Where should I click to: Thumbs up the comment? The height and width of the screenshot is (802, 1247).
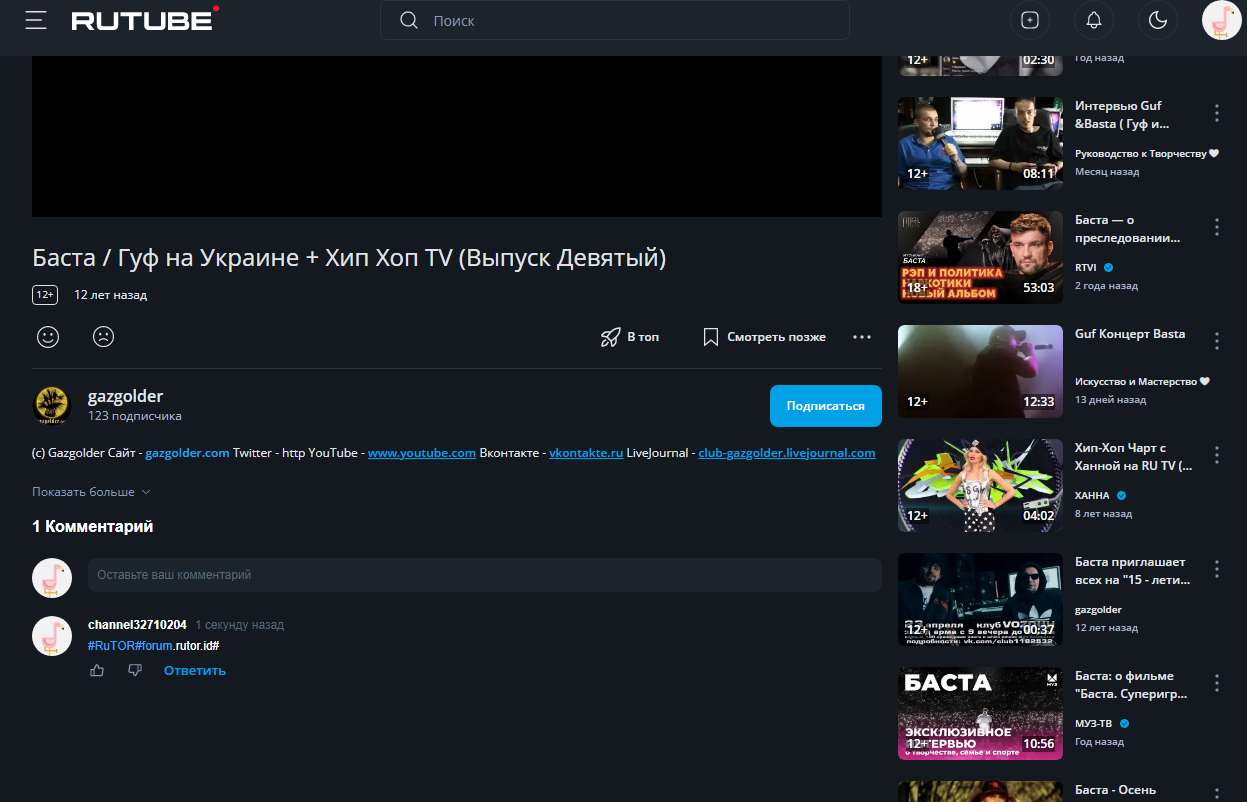[x=97, y=670]
